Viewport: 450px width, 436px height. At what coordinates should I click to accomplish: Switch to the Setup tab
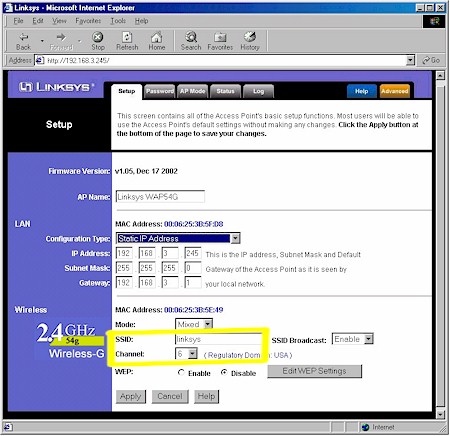coord(127,91)
